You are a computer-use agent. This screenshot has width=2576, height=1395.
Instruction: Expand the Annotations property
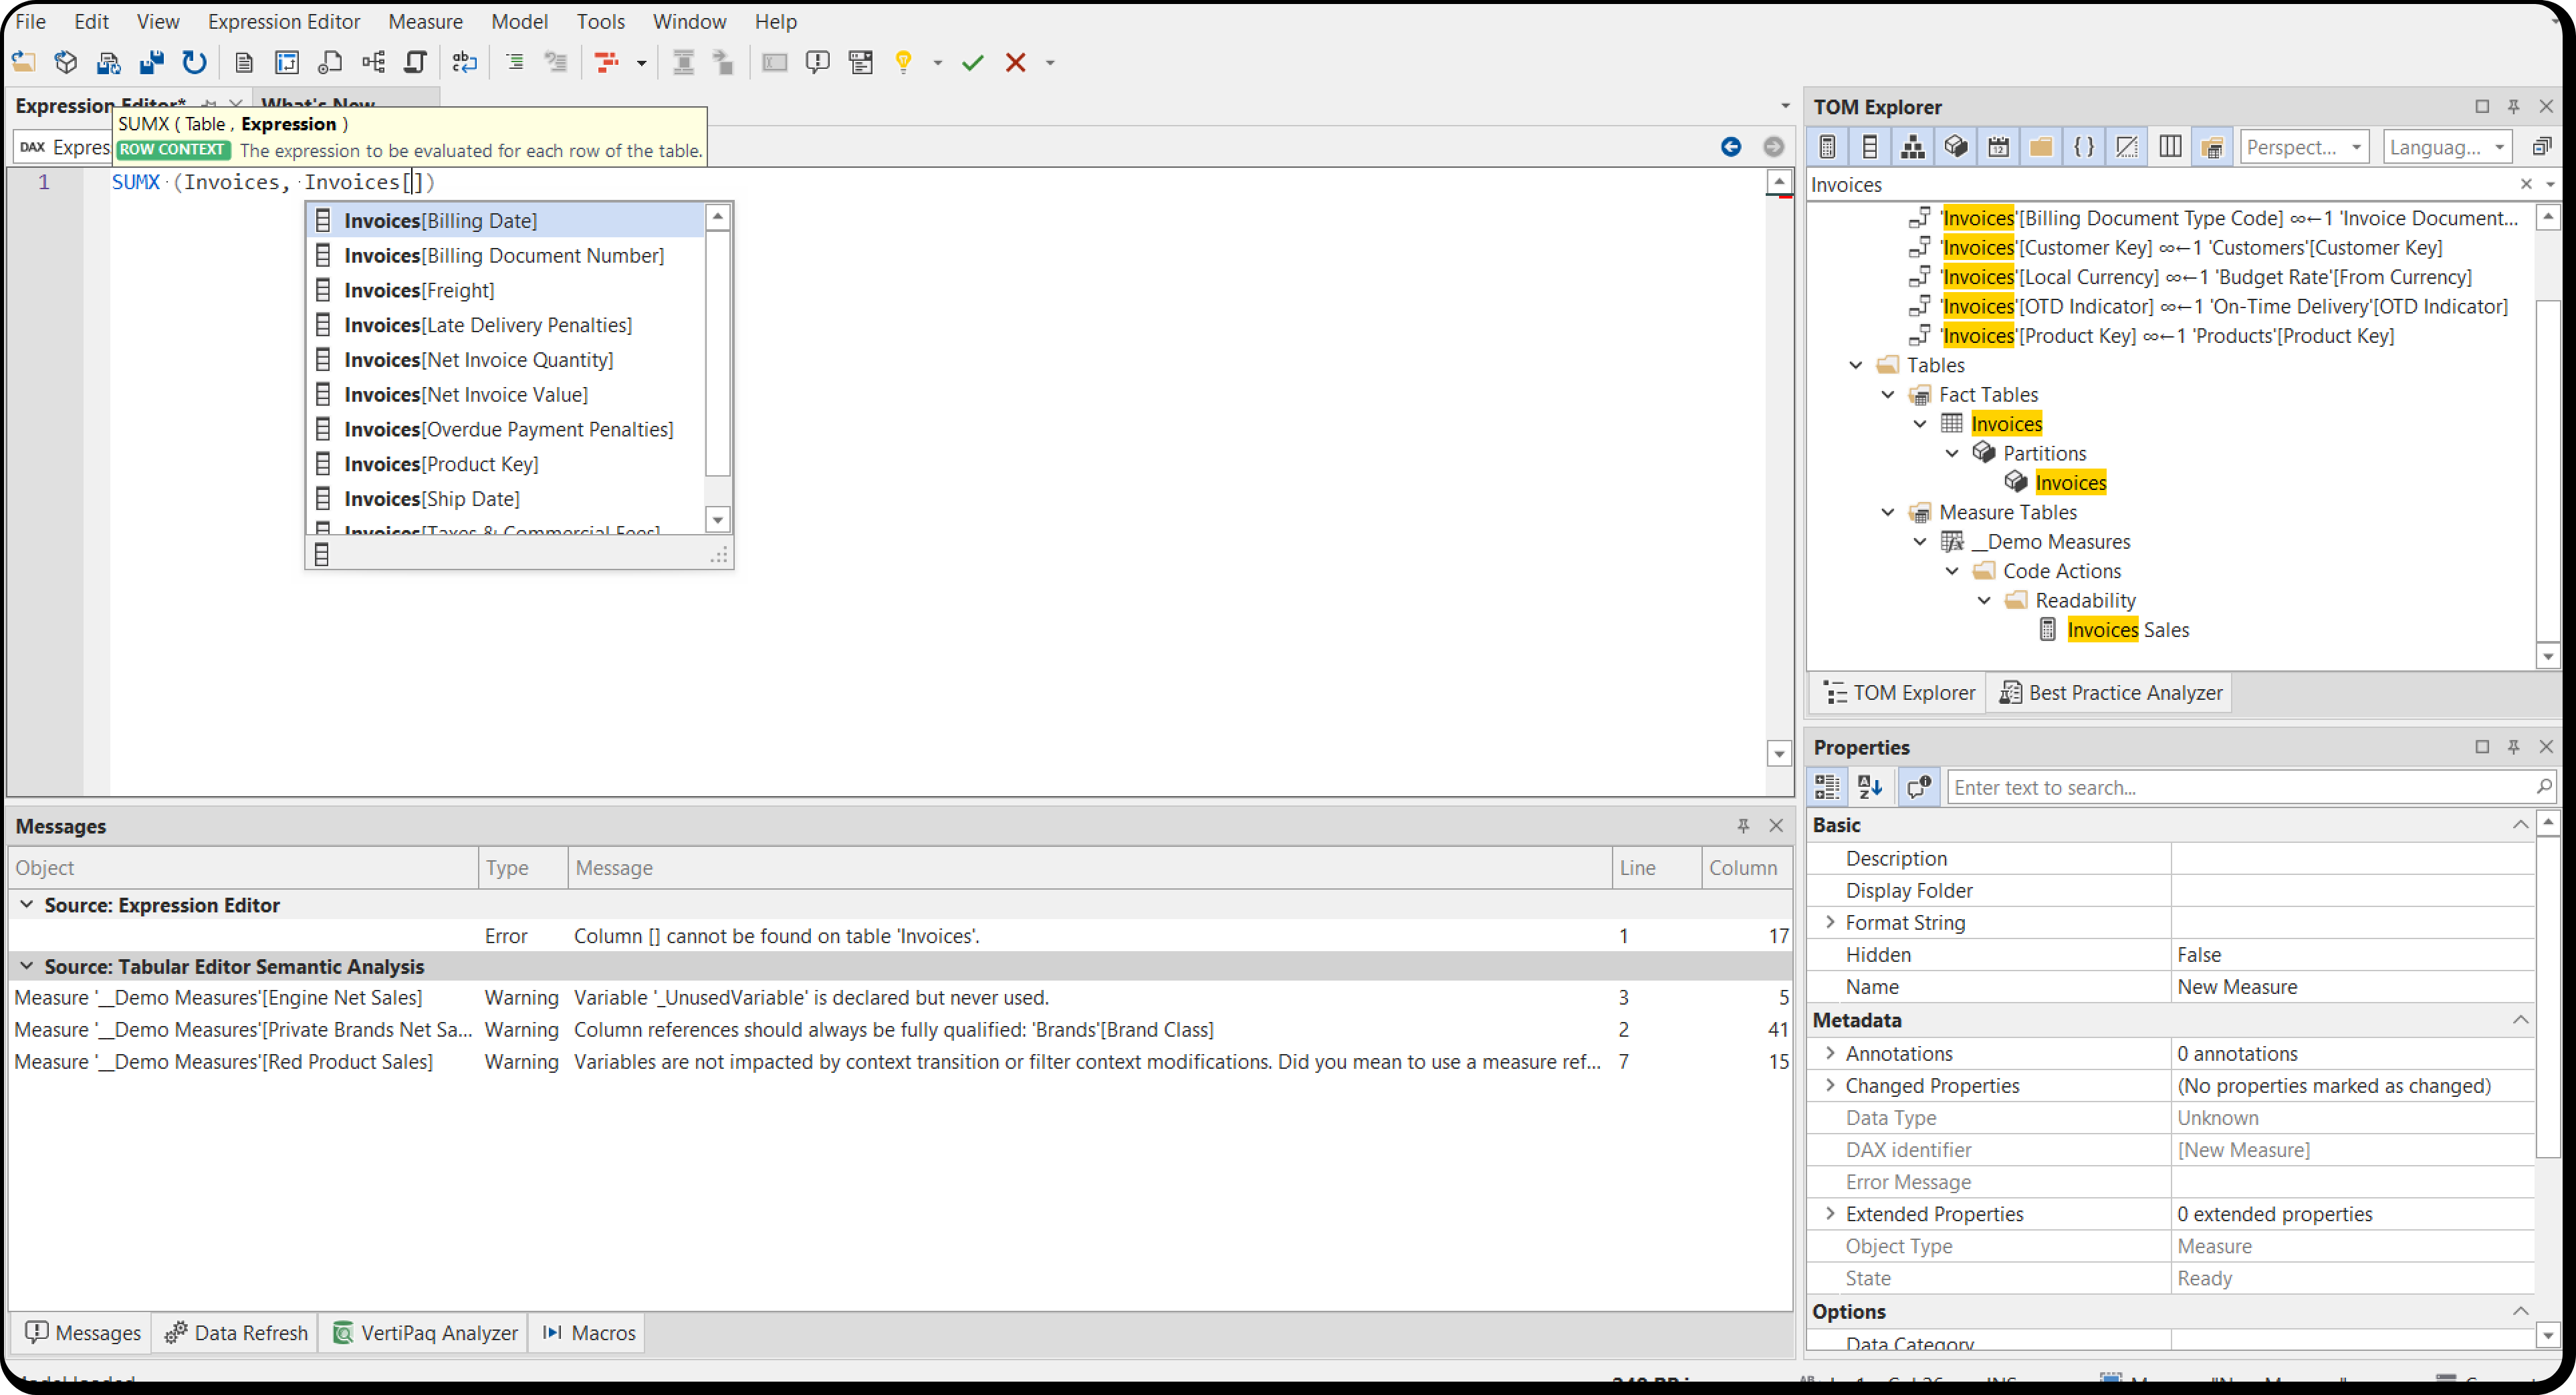pyautogui.click(x=1830, y=1053)
